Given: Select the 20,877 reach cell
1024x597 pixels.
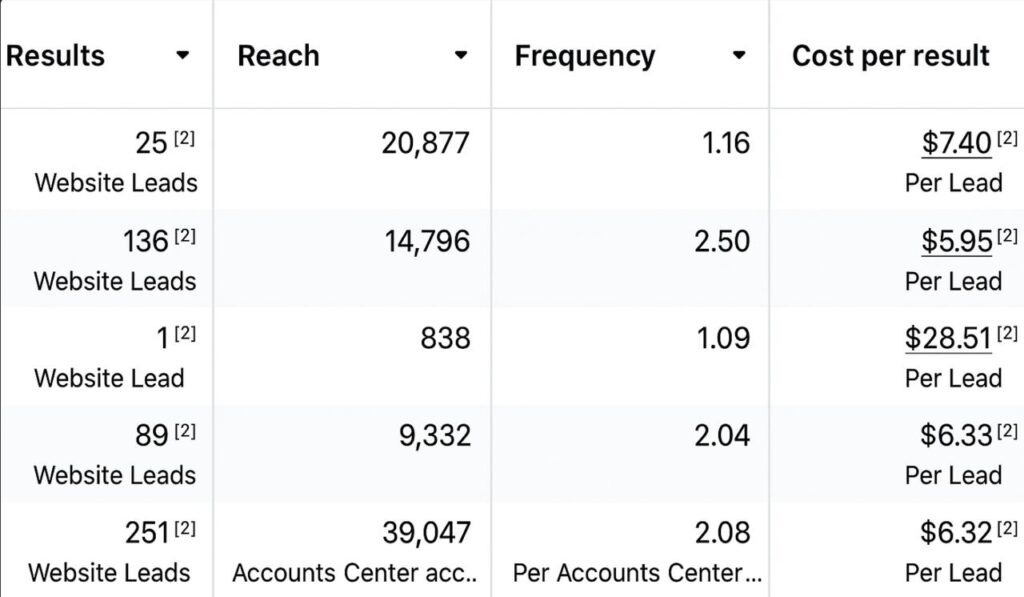Looking at the screenshot, I should click(425, 144).
